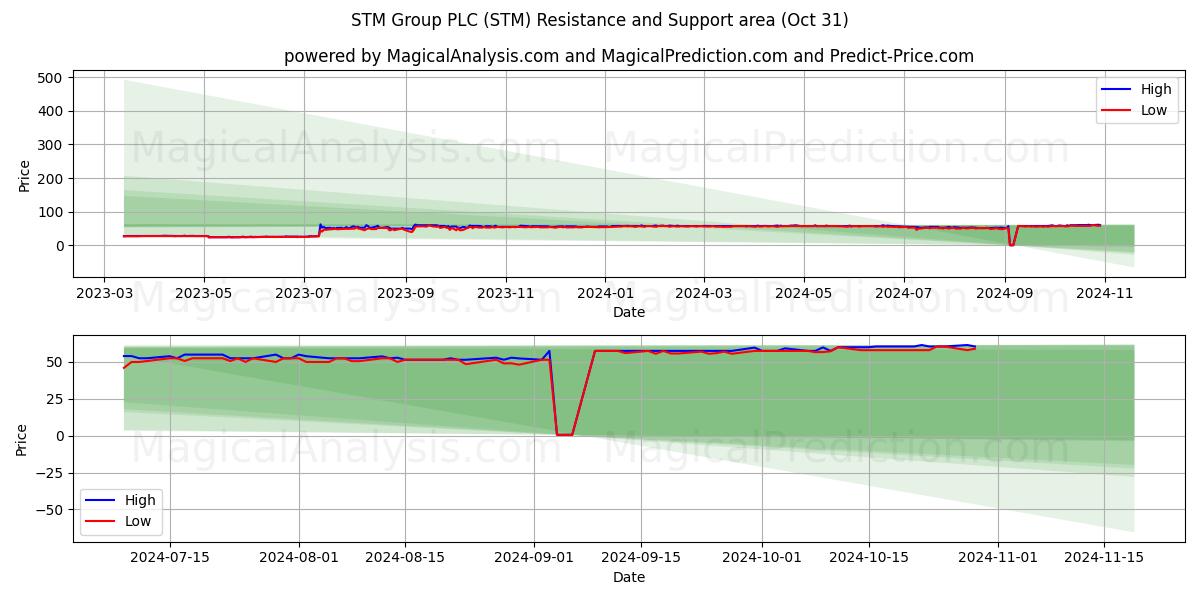This screenshot has height=600, width=1200.
Task: Click 'High' in the bottom chart legend
Action: tap(140, 500)
